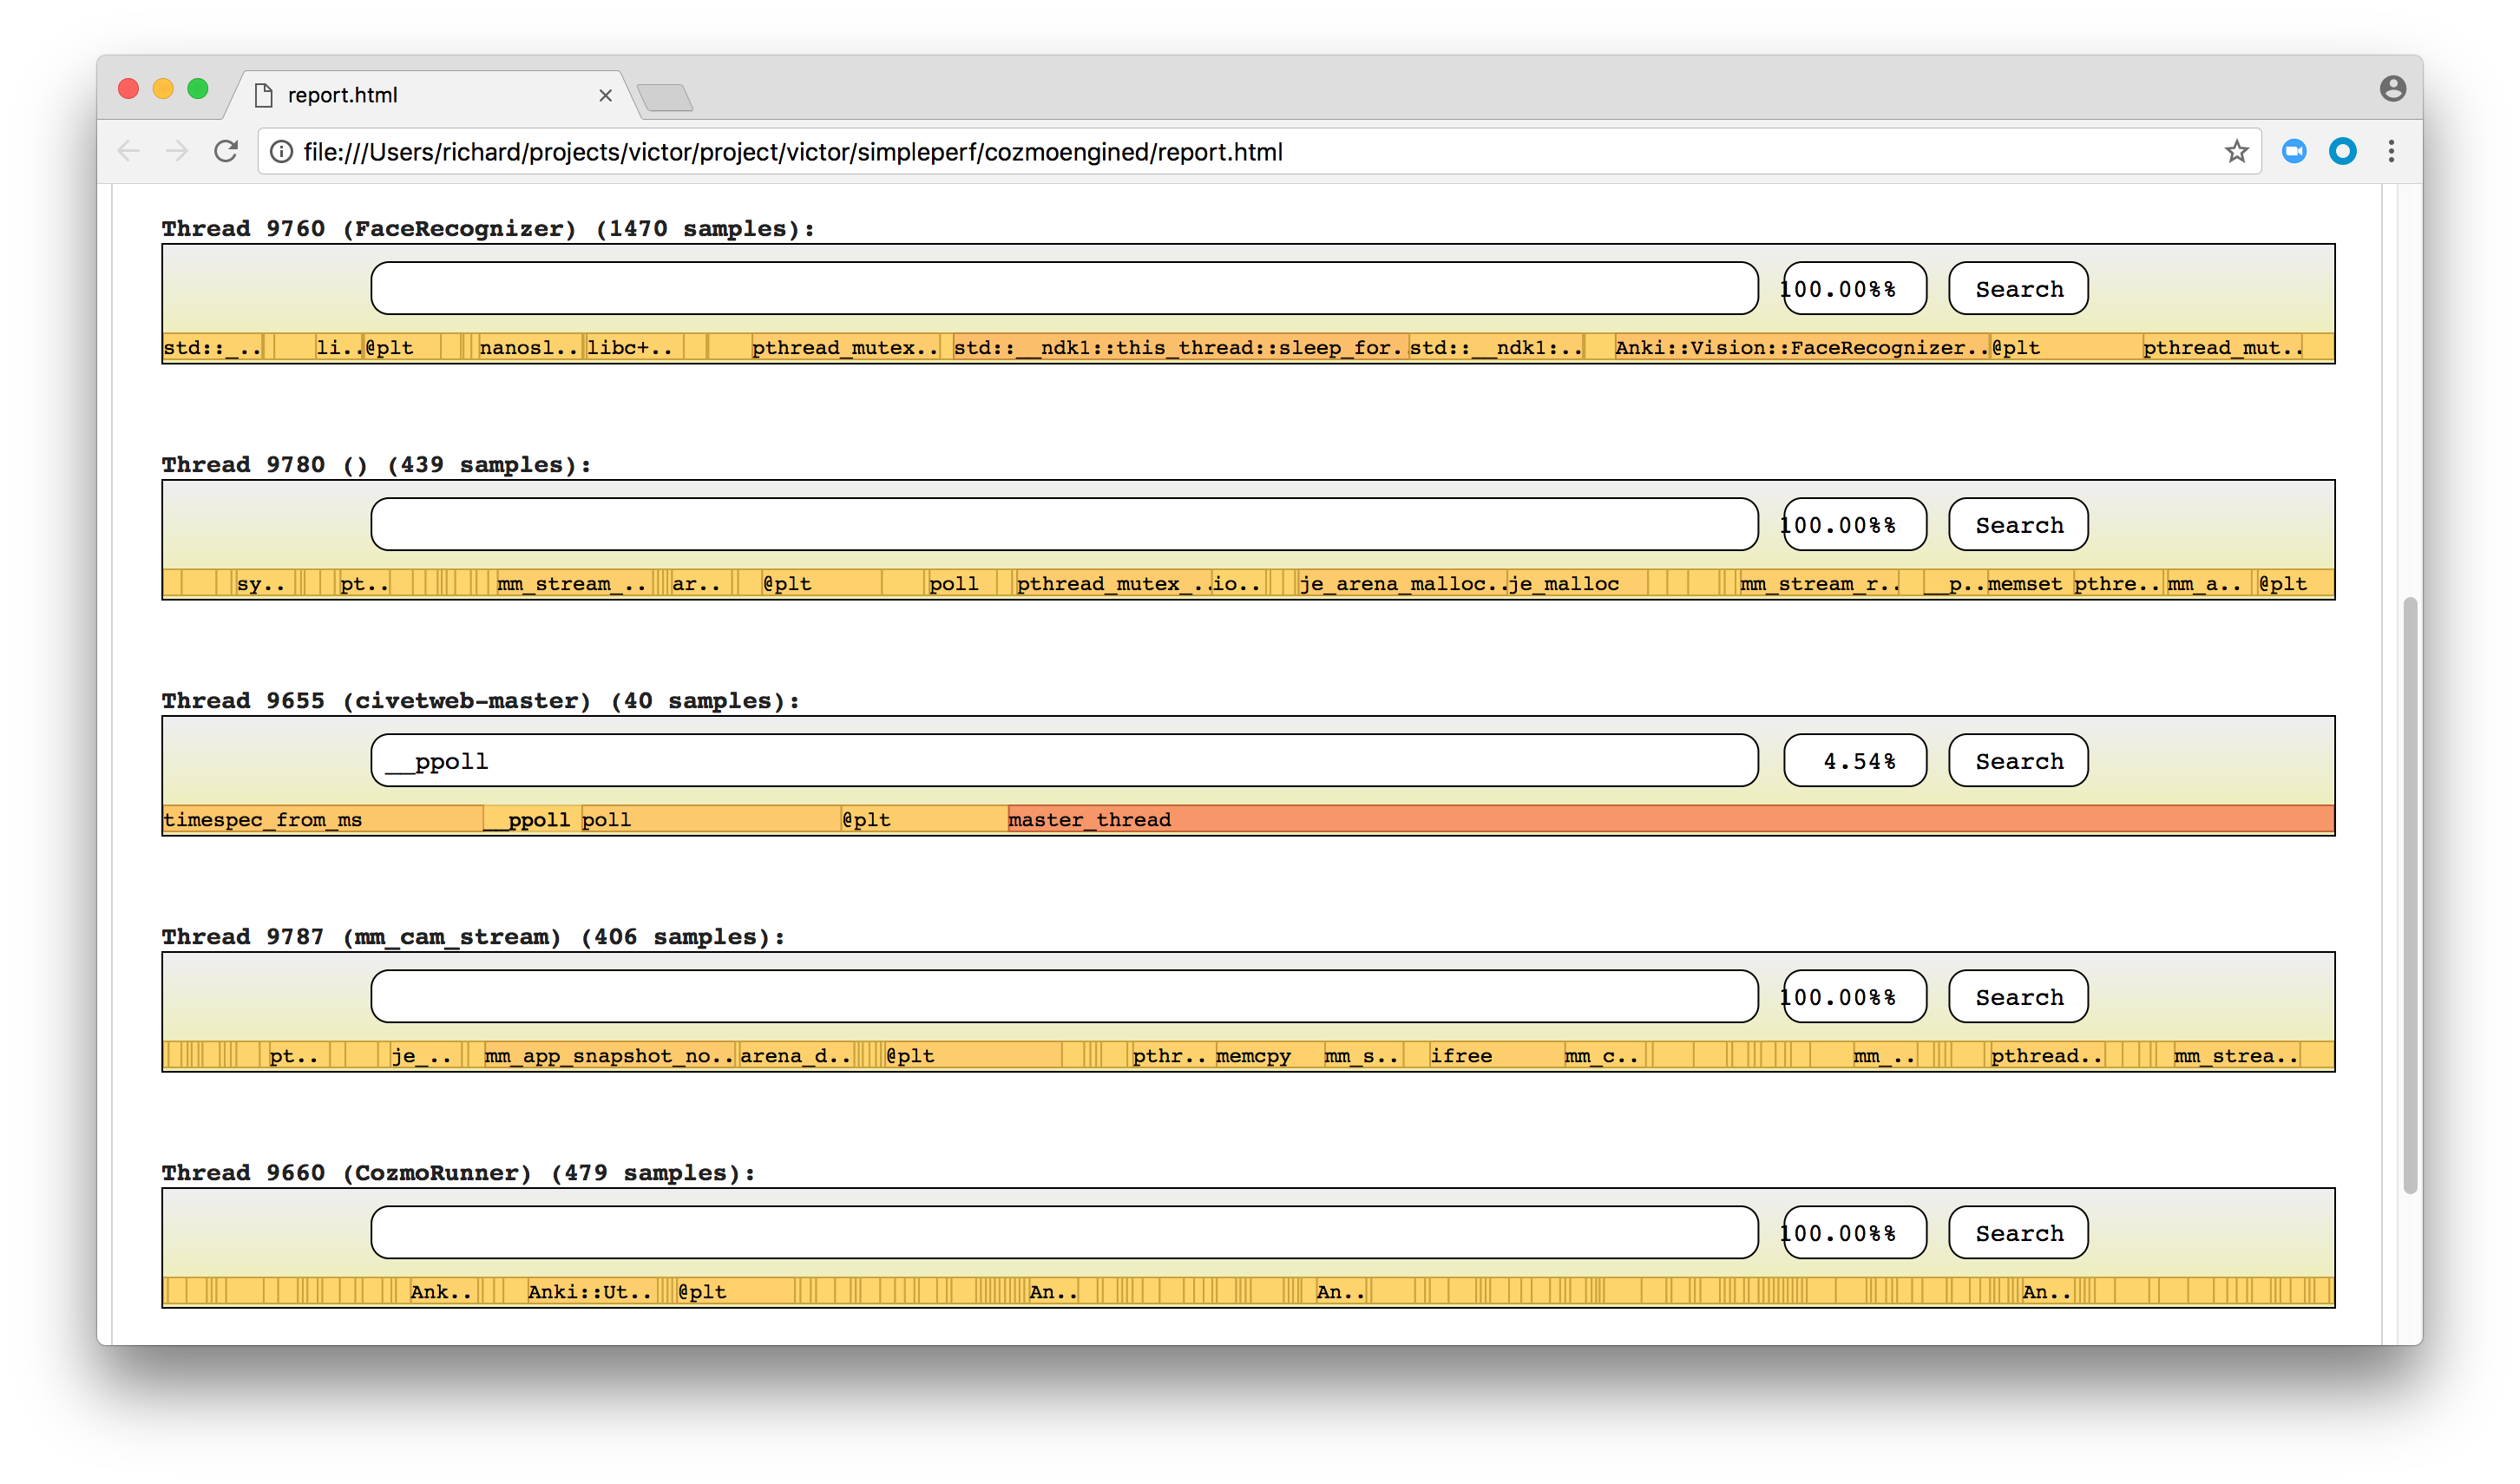
Task: Click the master_thread flamegraph block
Action: pos(1670,820)
